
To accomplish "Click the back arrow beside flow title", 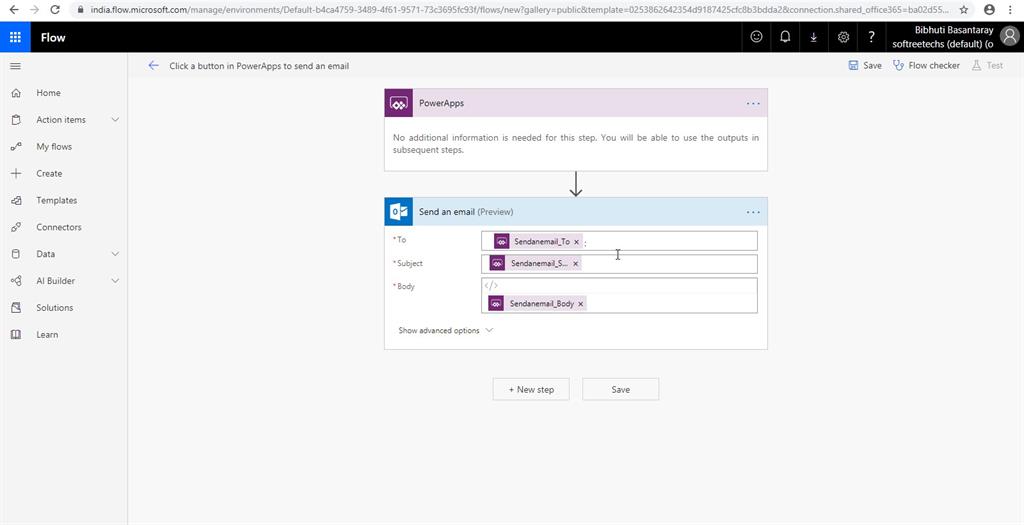I will click(153, 66).
